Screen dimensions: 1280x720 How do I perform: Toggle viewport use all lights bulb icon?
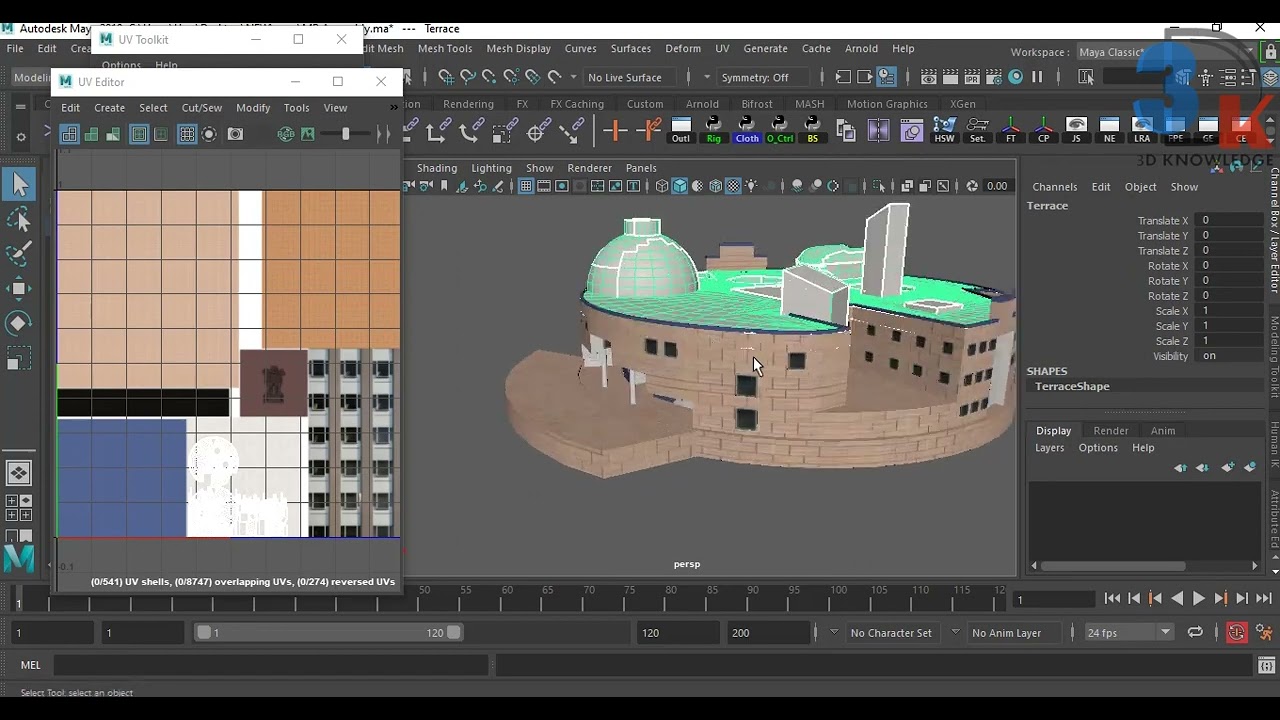(x=751, y=186)
